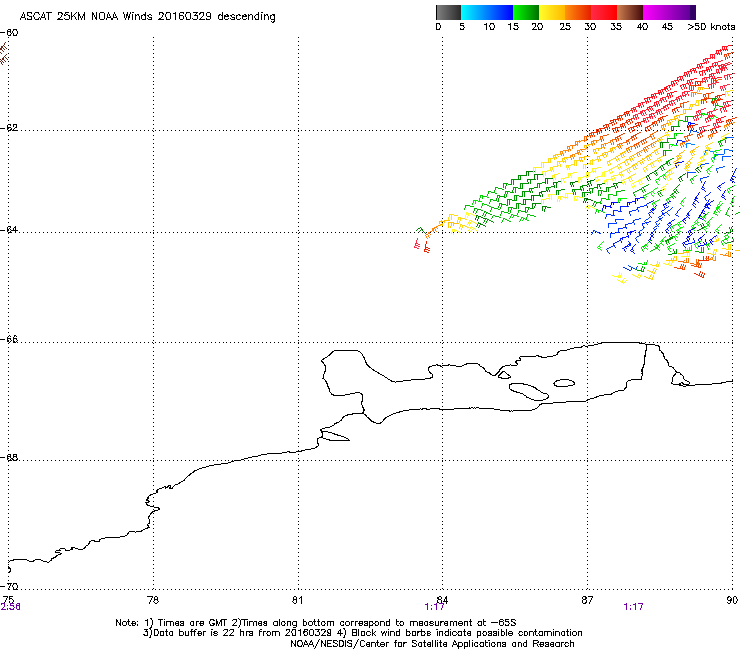Click the red 30-35 knots legend segment
Image resolution: width=740 pixels, height=650 pixels.
[x=604, y=12]
